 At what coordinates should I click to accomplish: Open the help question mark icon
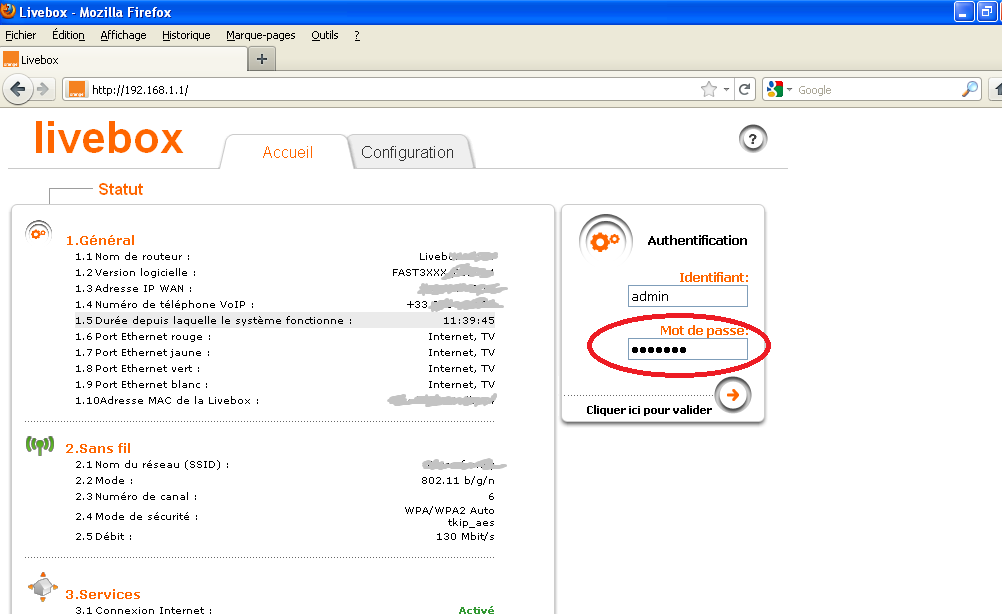click(x=753, y=139)
